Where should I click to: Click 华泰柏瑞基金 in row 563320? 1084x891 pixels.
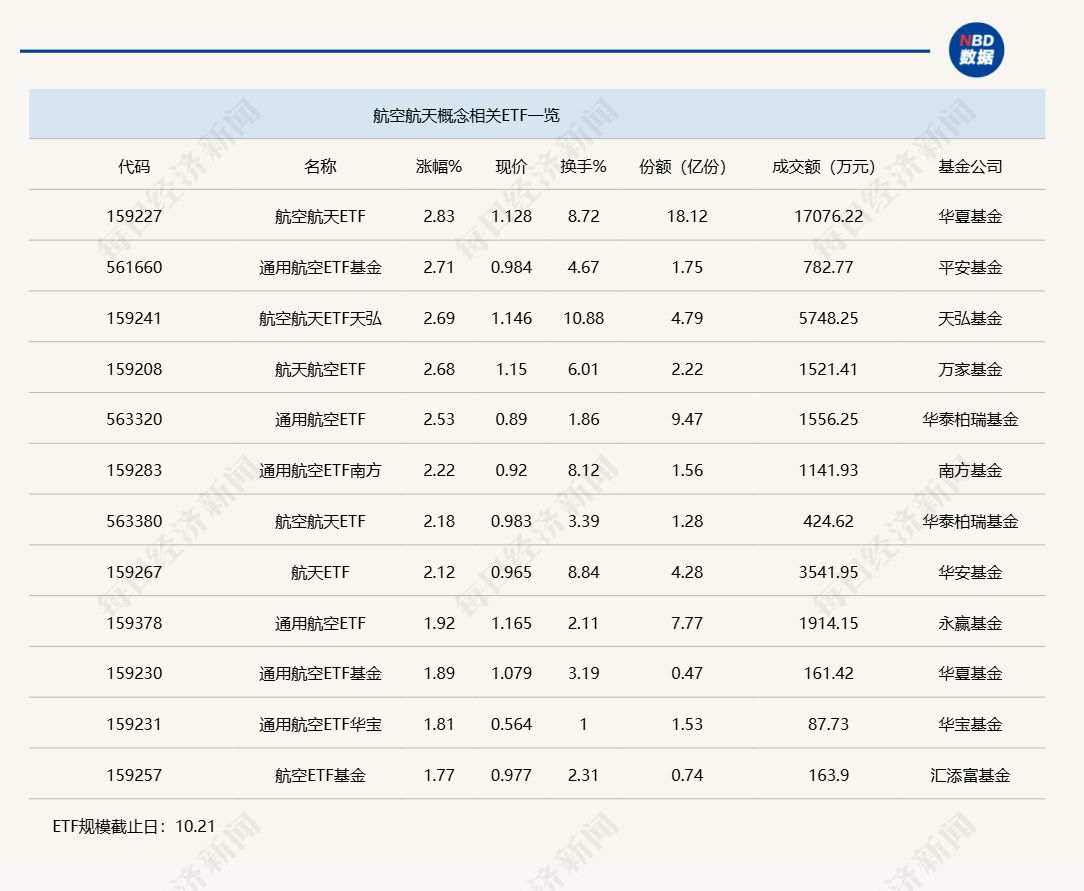tap(970, 420)
